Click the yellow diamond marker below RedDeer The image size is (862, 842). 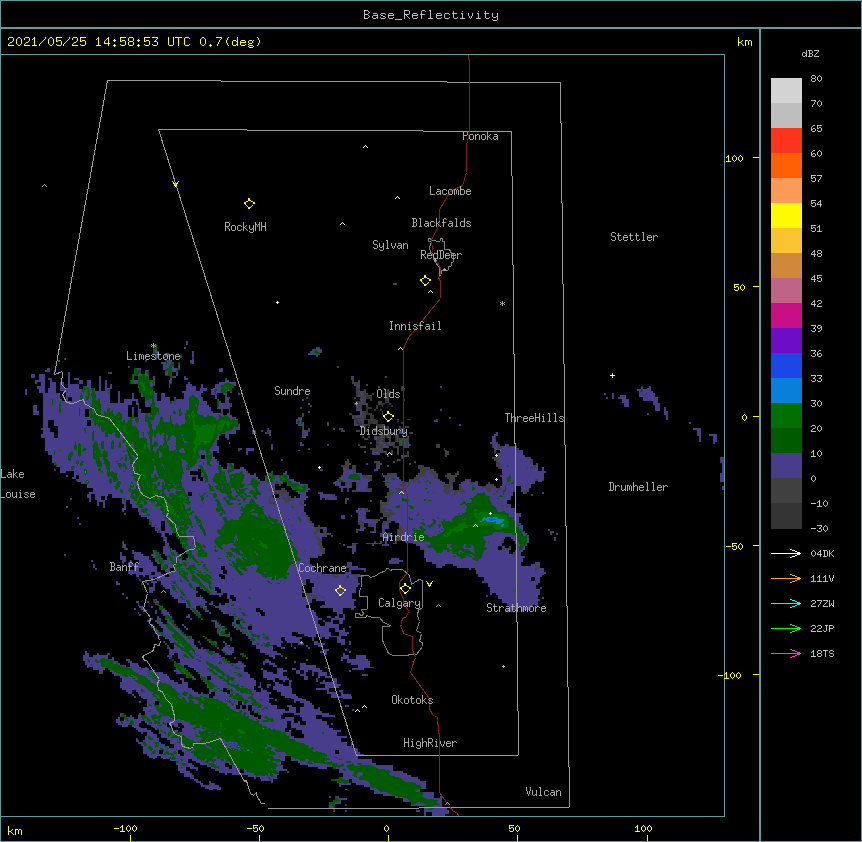point(425,281)
